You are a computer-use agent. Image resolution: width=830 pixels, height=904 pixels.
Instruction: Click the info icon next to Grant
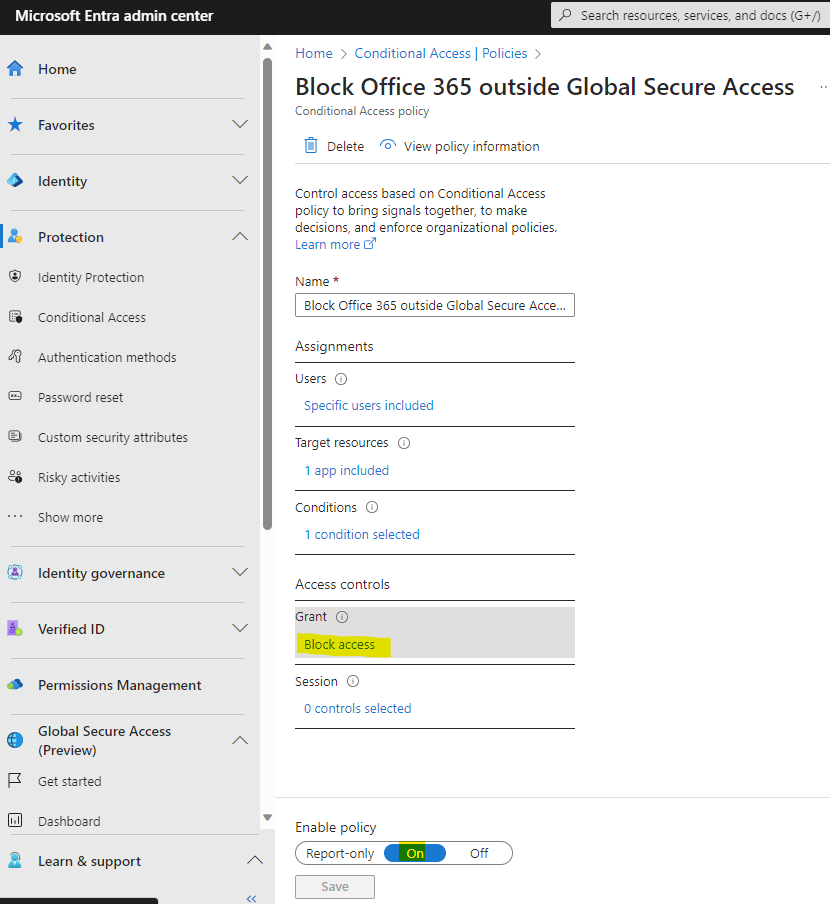342,617
